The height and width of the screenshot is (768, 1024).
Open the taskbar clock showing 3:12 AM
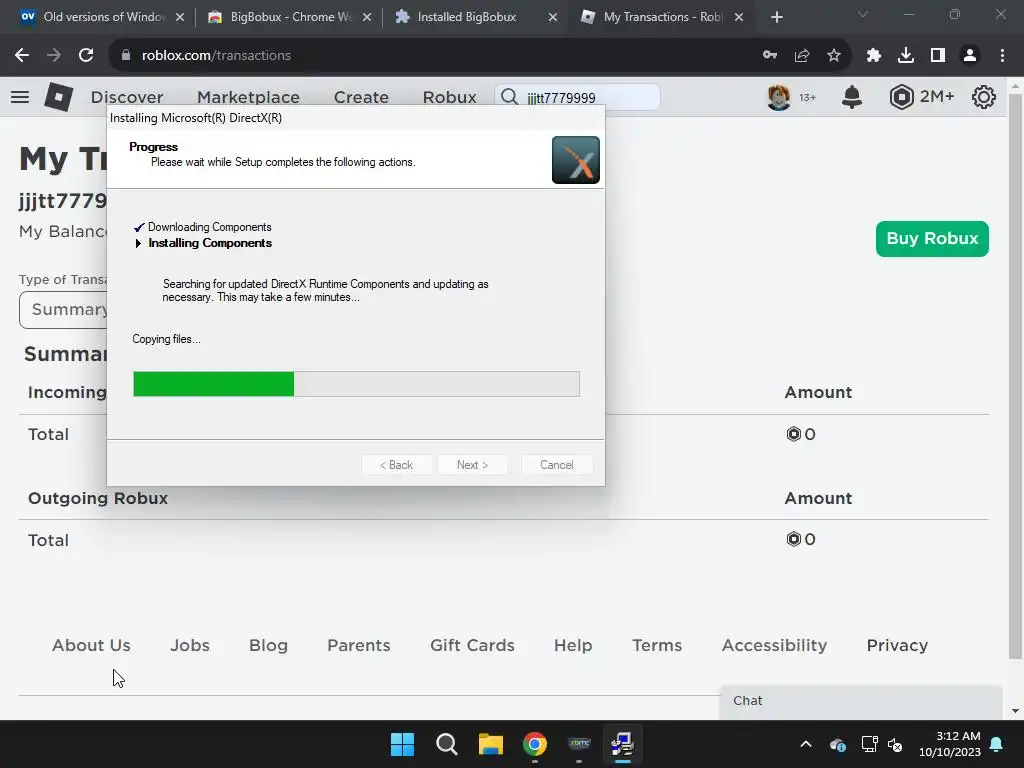(x=950, y=744)
